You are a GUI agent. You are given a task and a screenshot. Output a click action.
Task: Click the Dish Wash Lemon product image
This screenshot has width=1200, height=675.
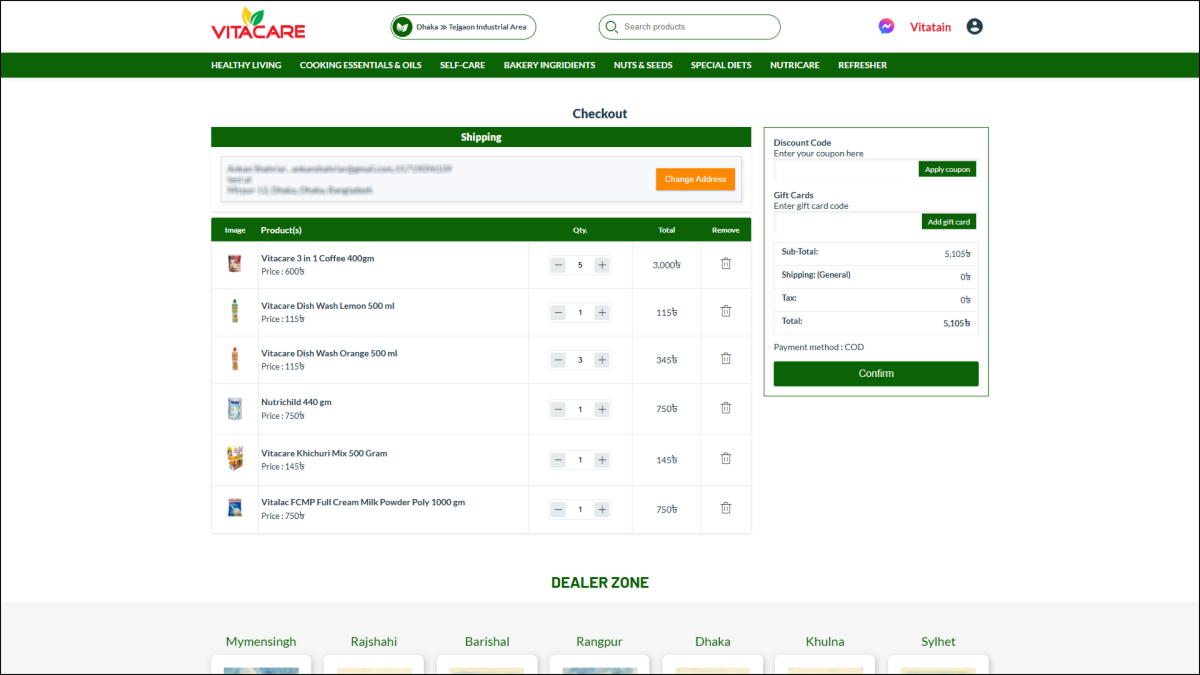[x=235, y=311]
